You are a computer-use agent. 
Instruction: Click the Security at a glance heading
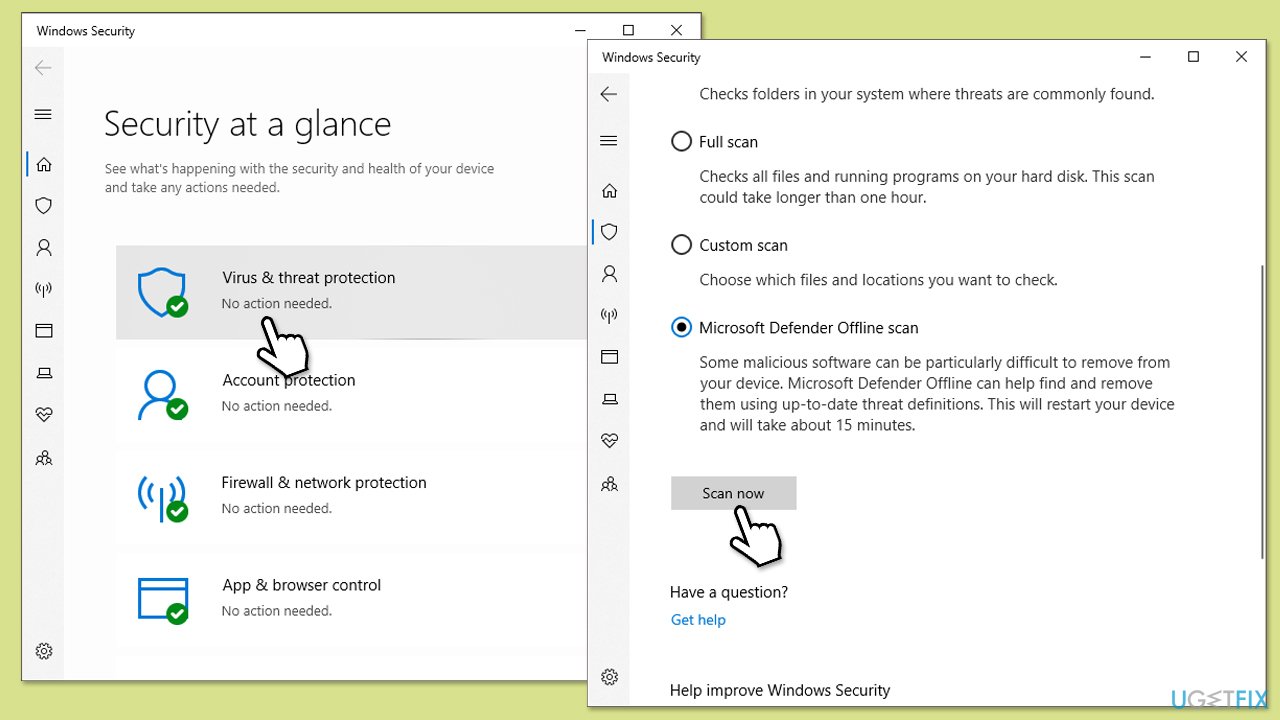click(x=248, y=124)
